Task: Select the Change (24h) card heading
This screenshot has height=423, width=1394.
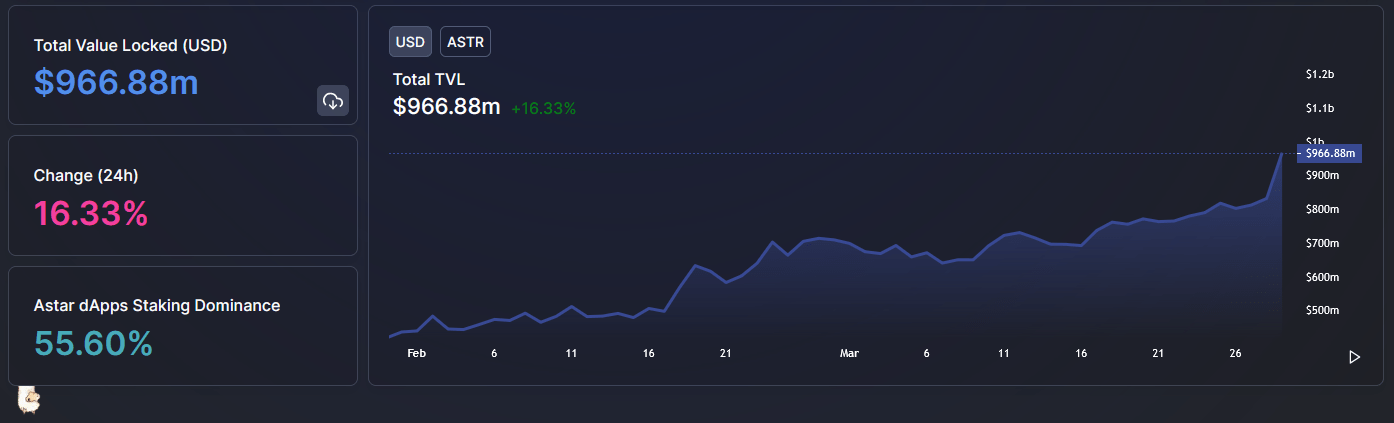Action: (86, 175)
